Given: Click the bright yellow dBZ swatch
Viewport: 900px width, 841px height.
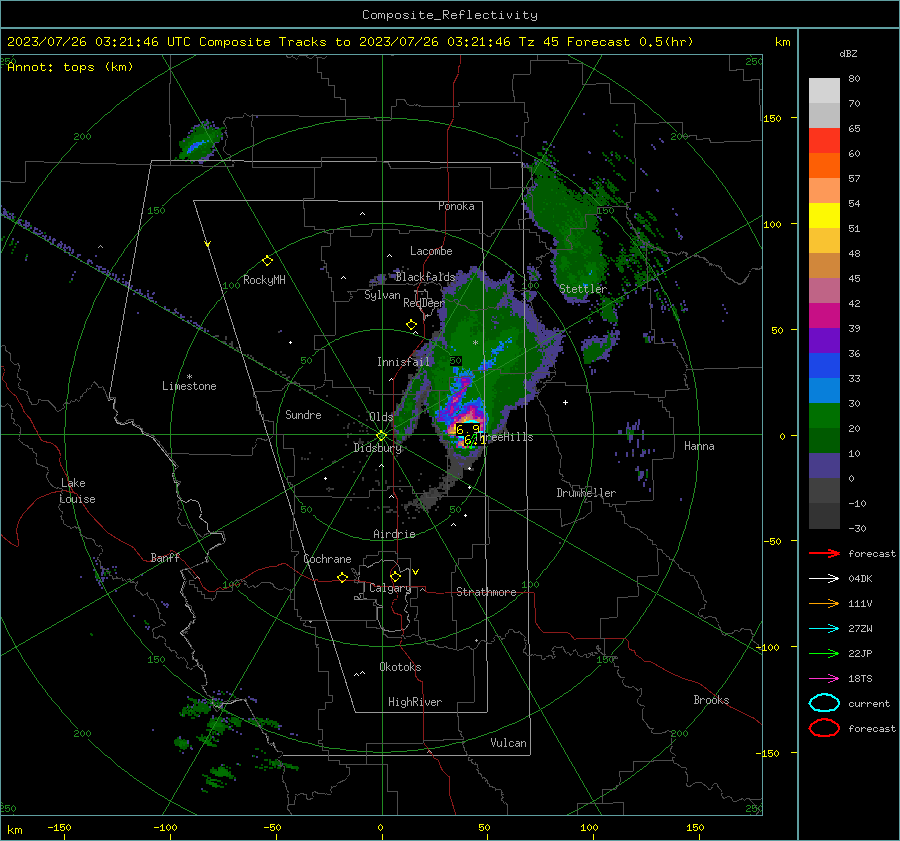Looking at the screenshot, I should (824, 216).
